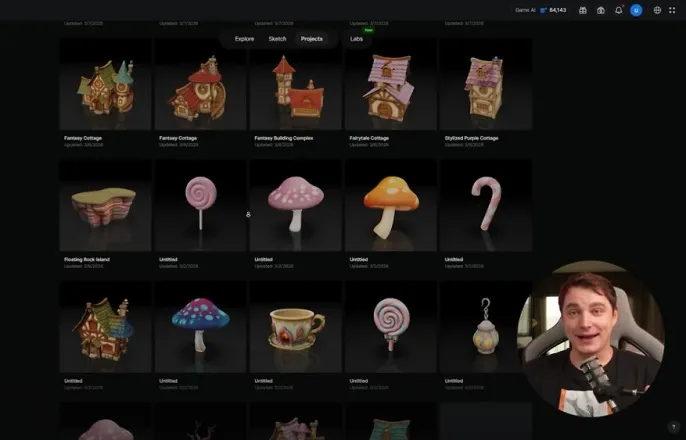
Task: Click the Stylized Purple Cottage title text
Action: point(471,138)
